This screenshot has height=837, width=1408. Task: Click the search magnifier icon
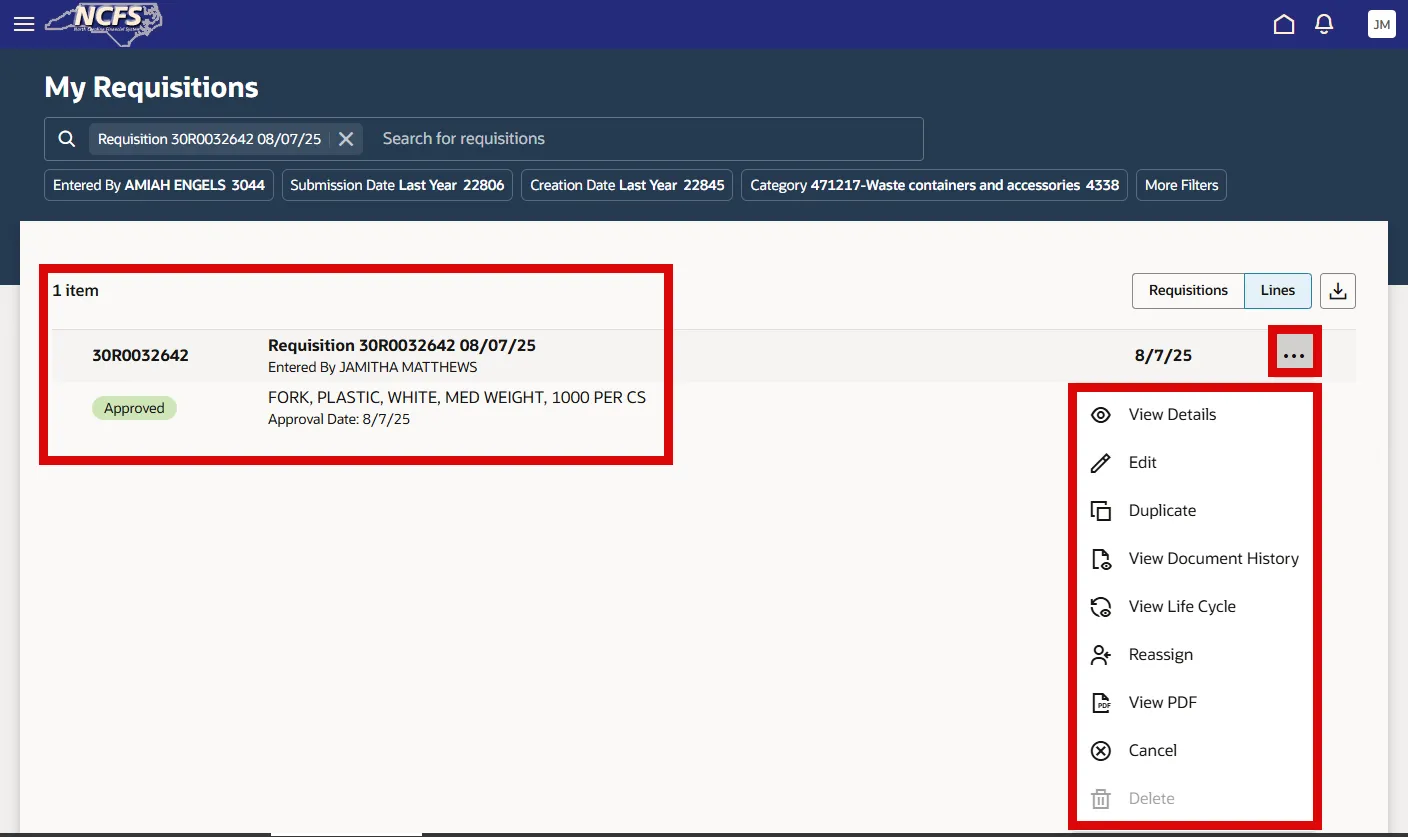(67, 139)
